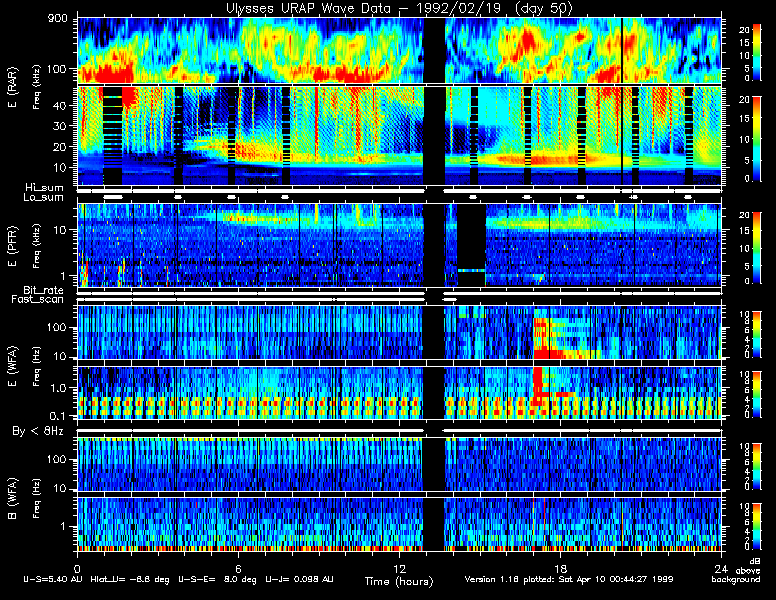Click the 'Freq (Hz)' label of the B (WFA) panel
The image size is (776, 600).
click(36, 499)
